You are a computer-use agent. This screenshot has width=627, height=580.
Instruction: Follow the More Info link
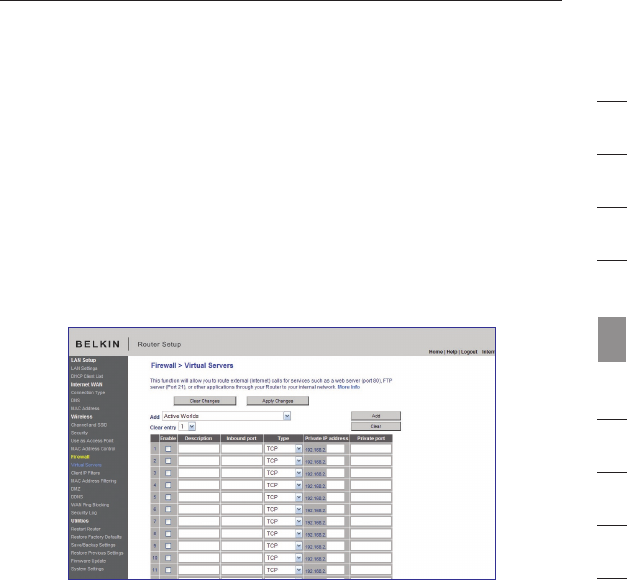(x=349, y=387)
